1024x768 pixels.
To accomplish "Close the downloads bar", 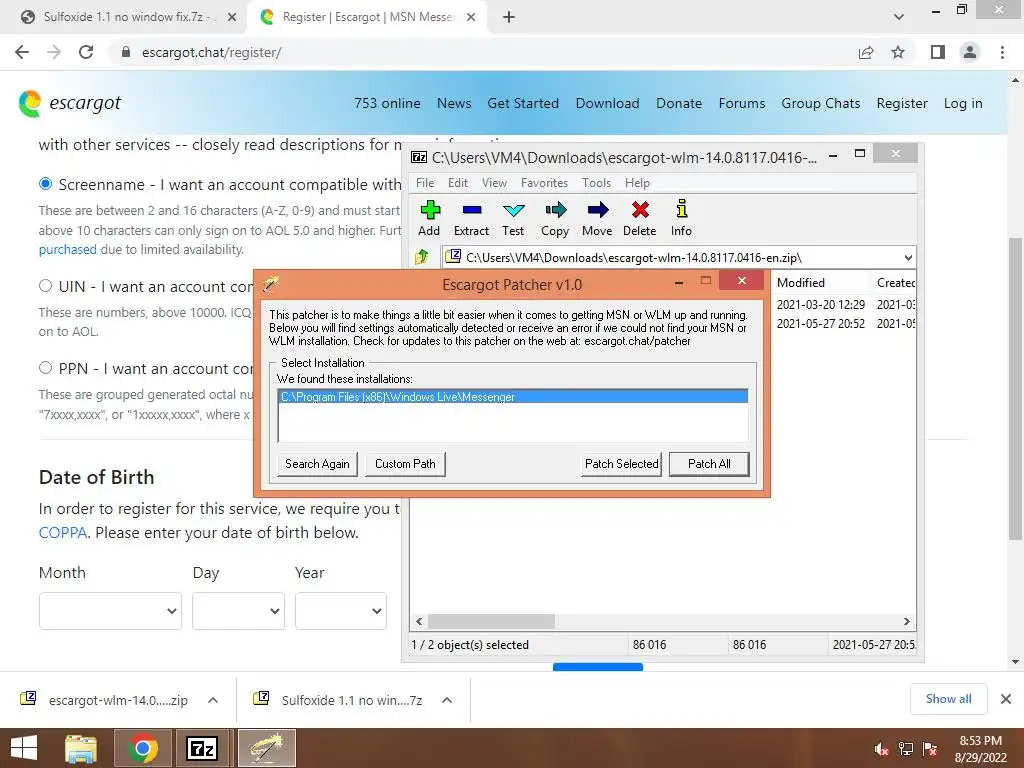I will (1006, 699).
